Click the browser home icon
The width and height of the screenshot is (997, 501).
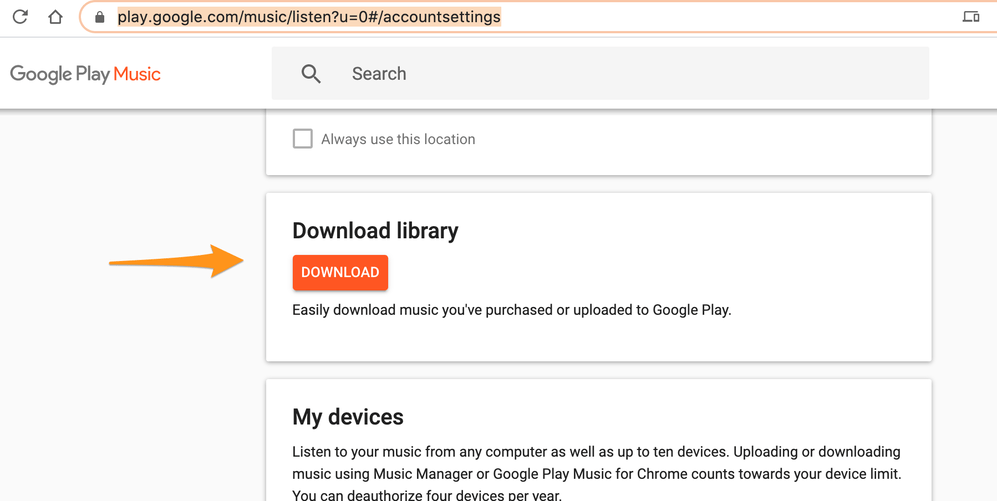[x=55, y=17]
